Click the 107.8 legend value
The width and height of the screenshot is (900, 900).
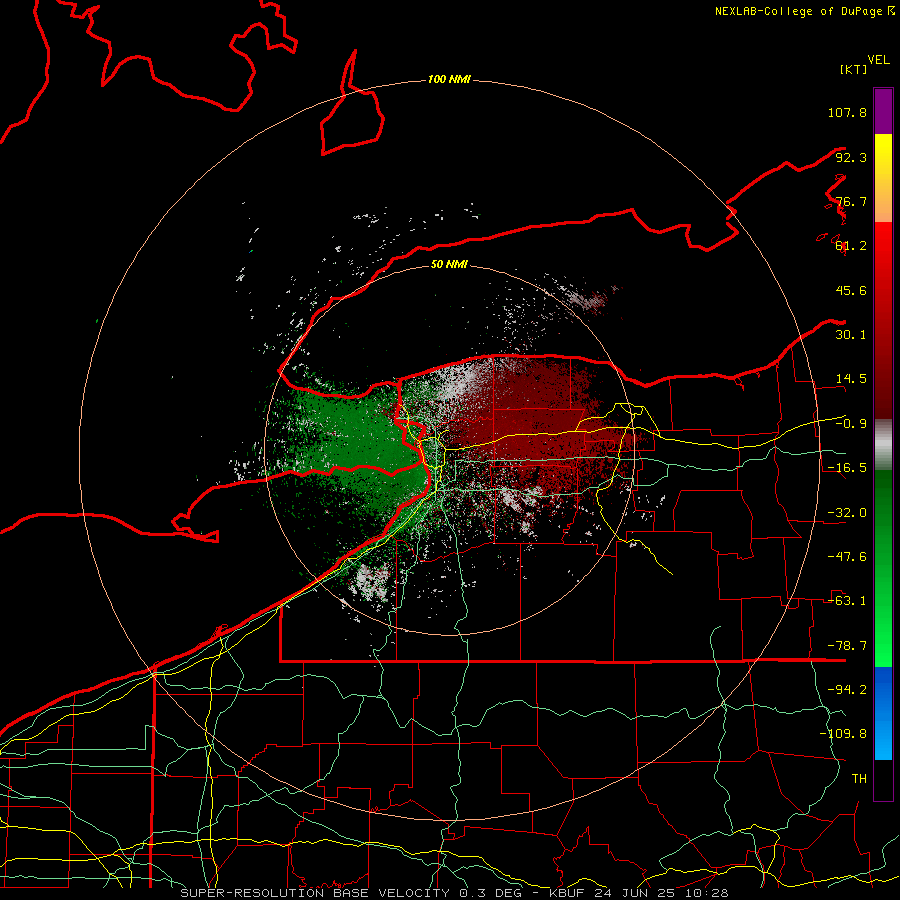[847, 112]
